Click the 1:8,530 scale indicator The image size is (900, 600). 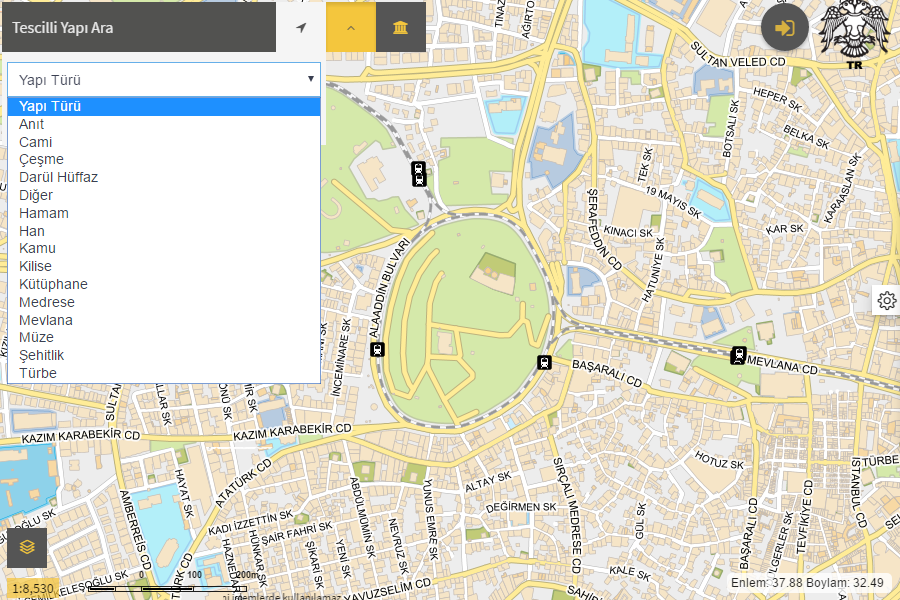[x=33, y=588]
